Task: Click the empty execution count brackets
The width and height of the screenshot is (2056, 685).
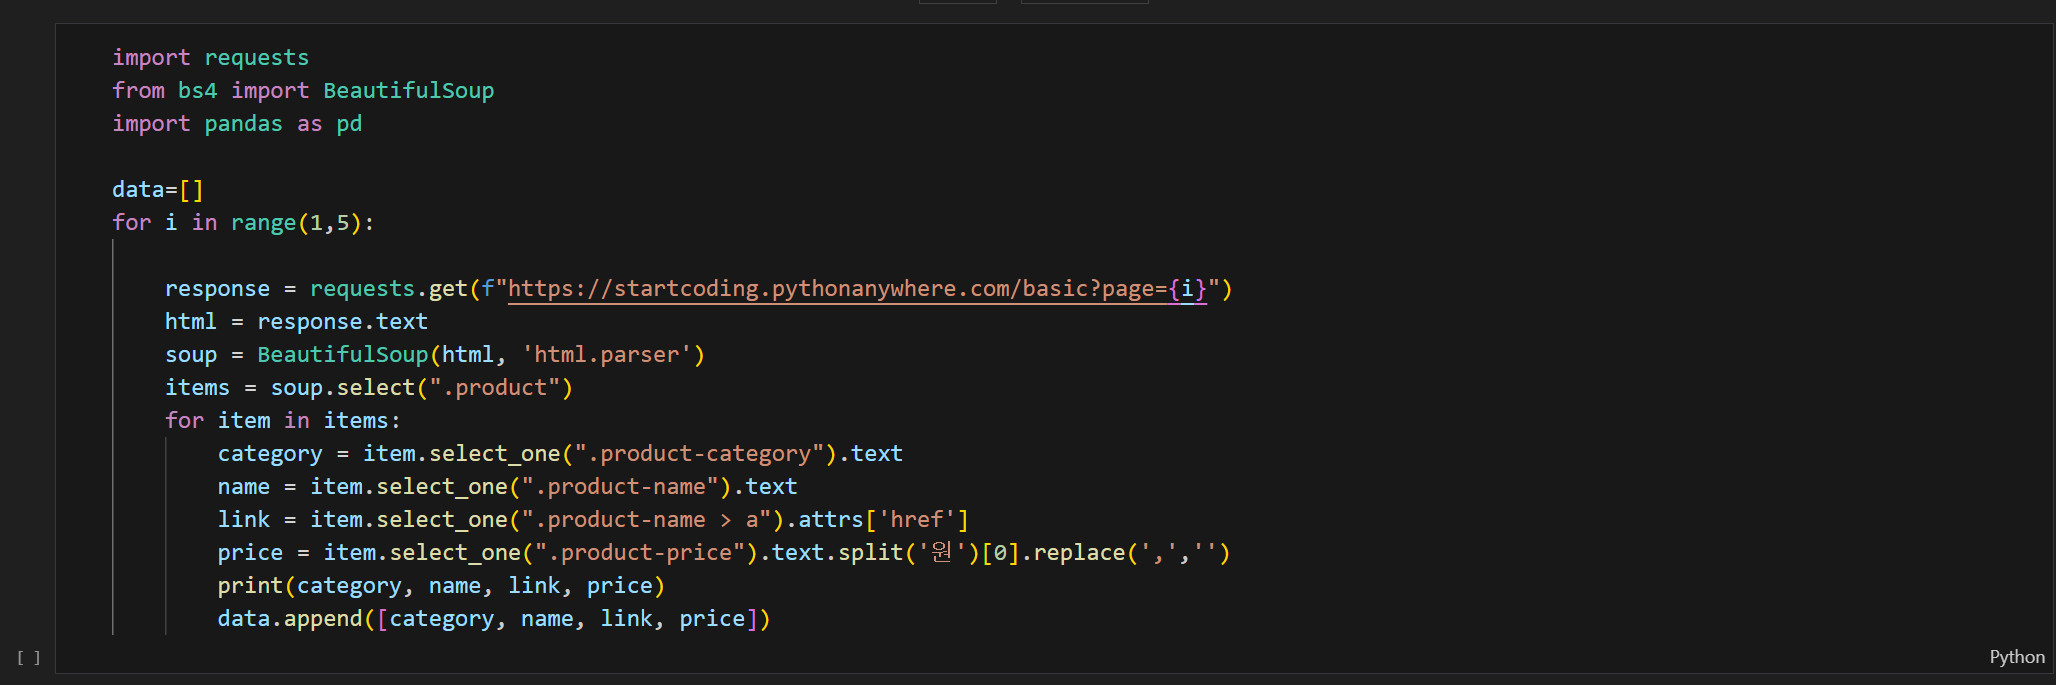Action: click(x=29, y=657)
